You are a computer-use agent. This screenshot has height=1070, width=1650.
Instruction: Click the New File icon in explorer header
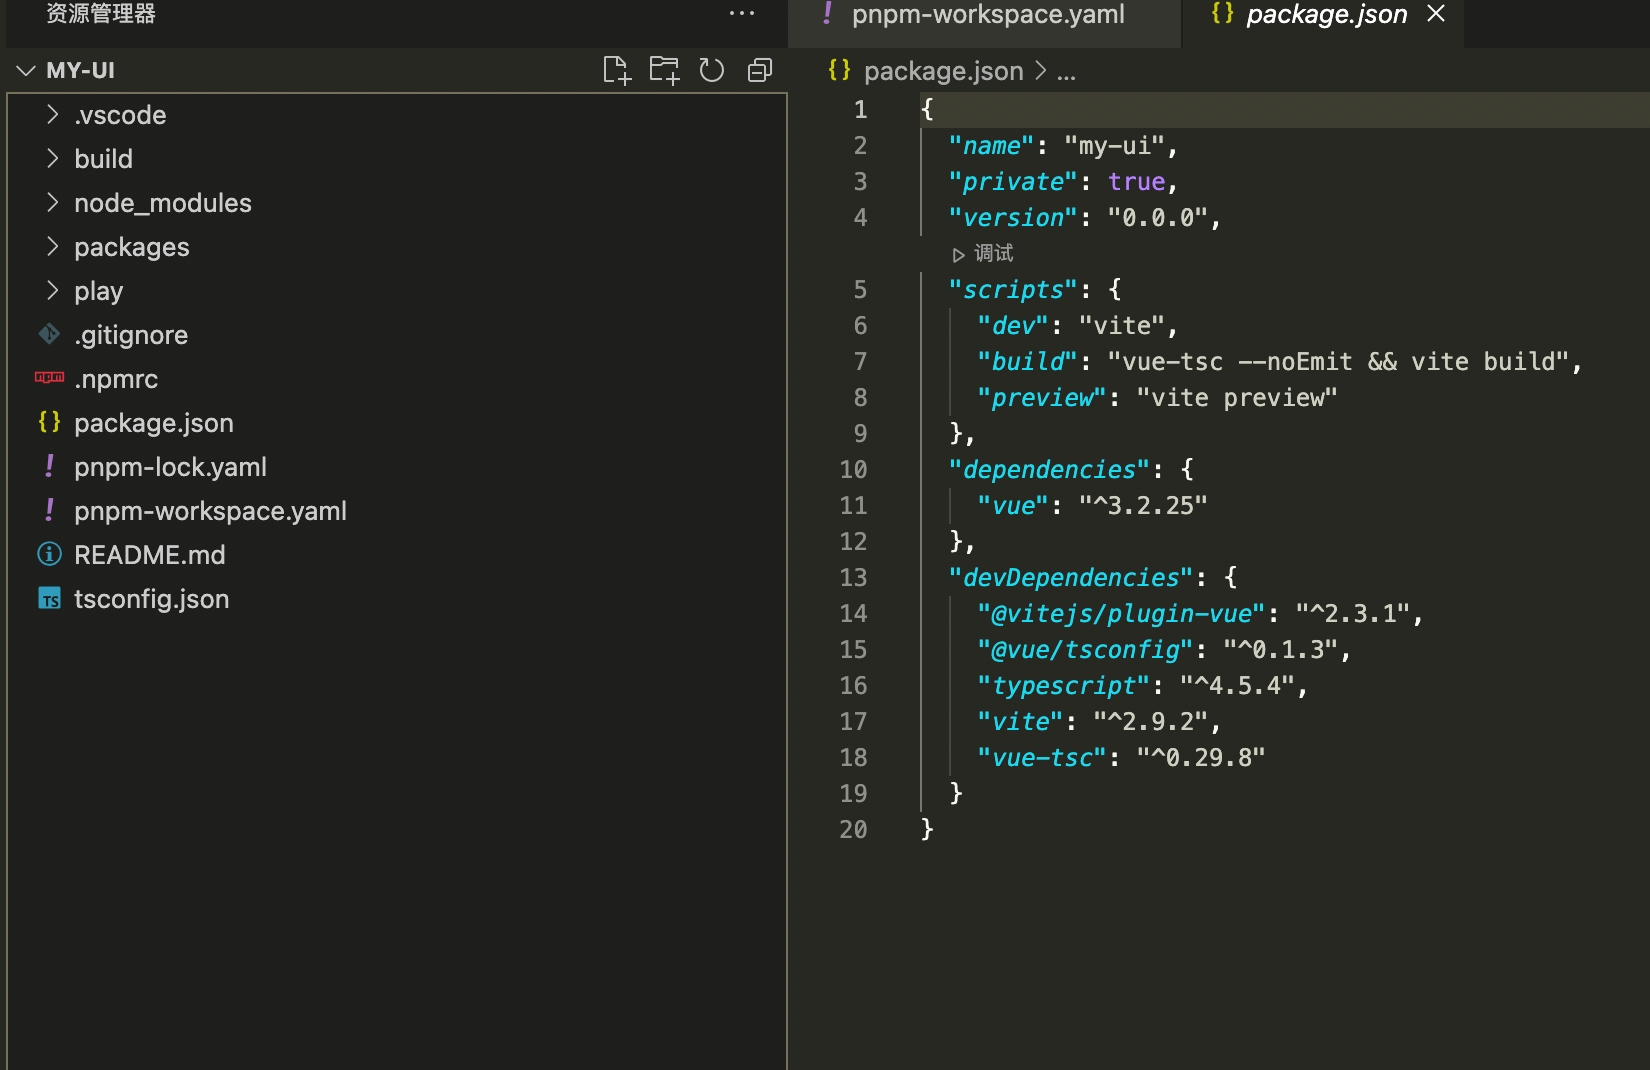coord(617,70)
